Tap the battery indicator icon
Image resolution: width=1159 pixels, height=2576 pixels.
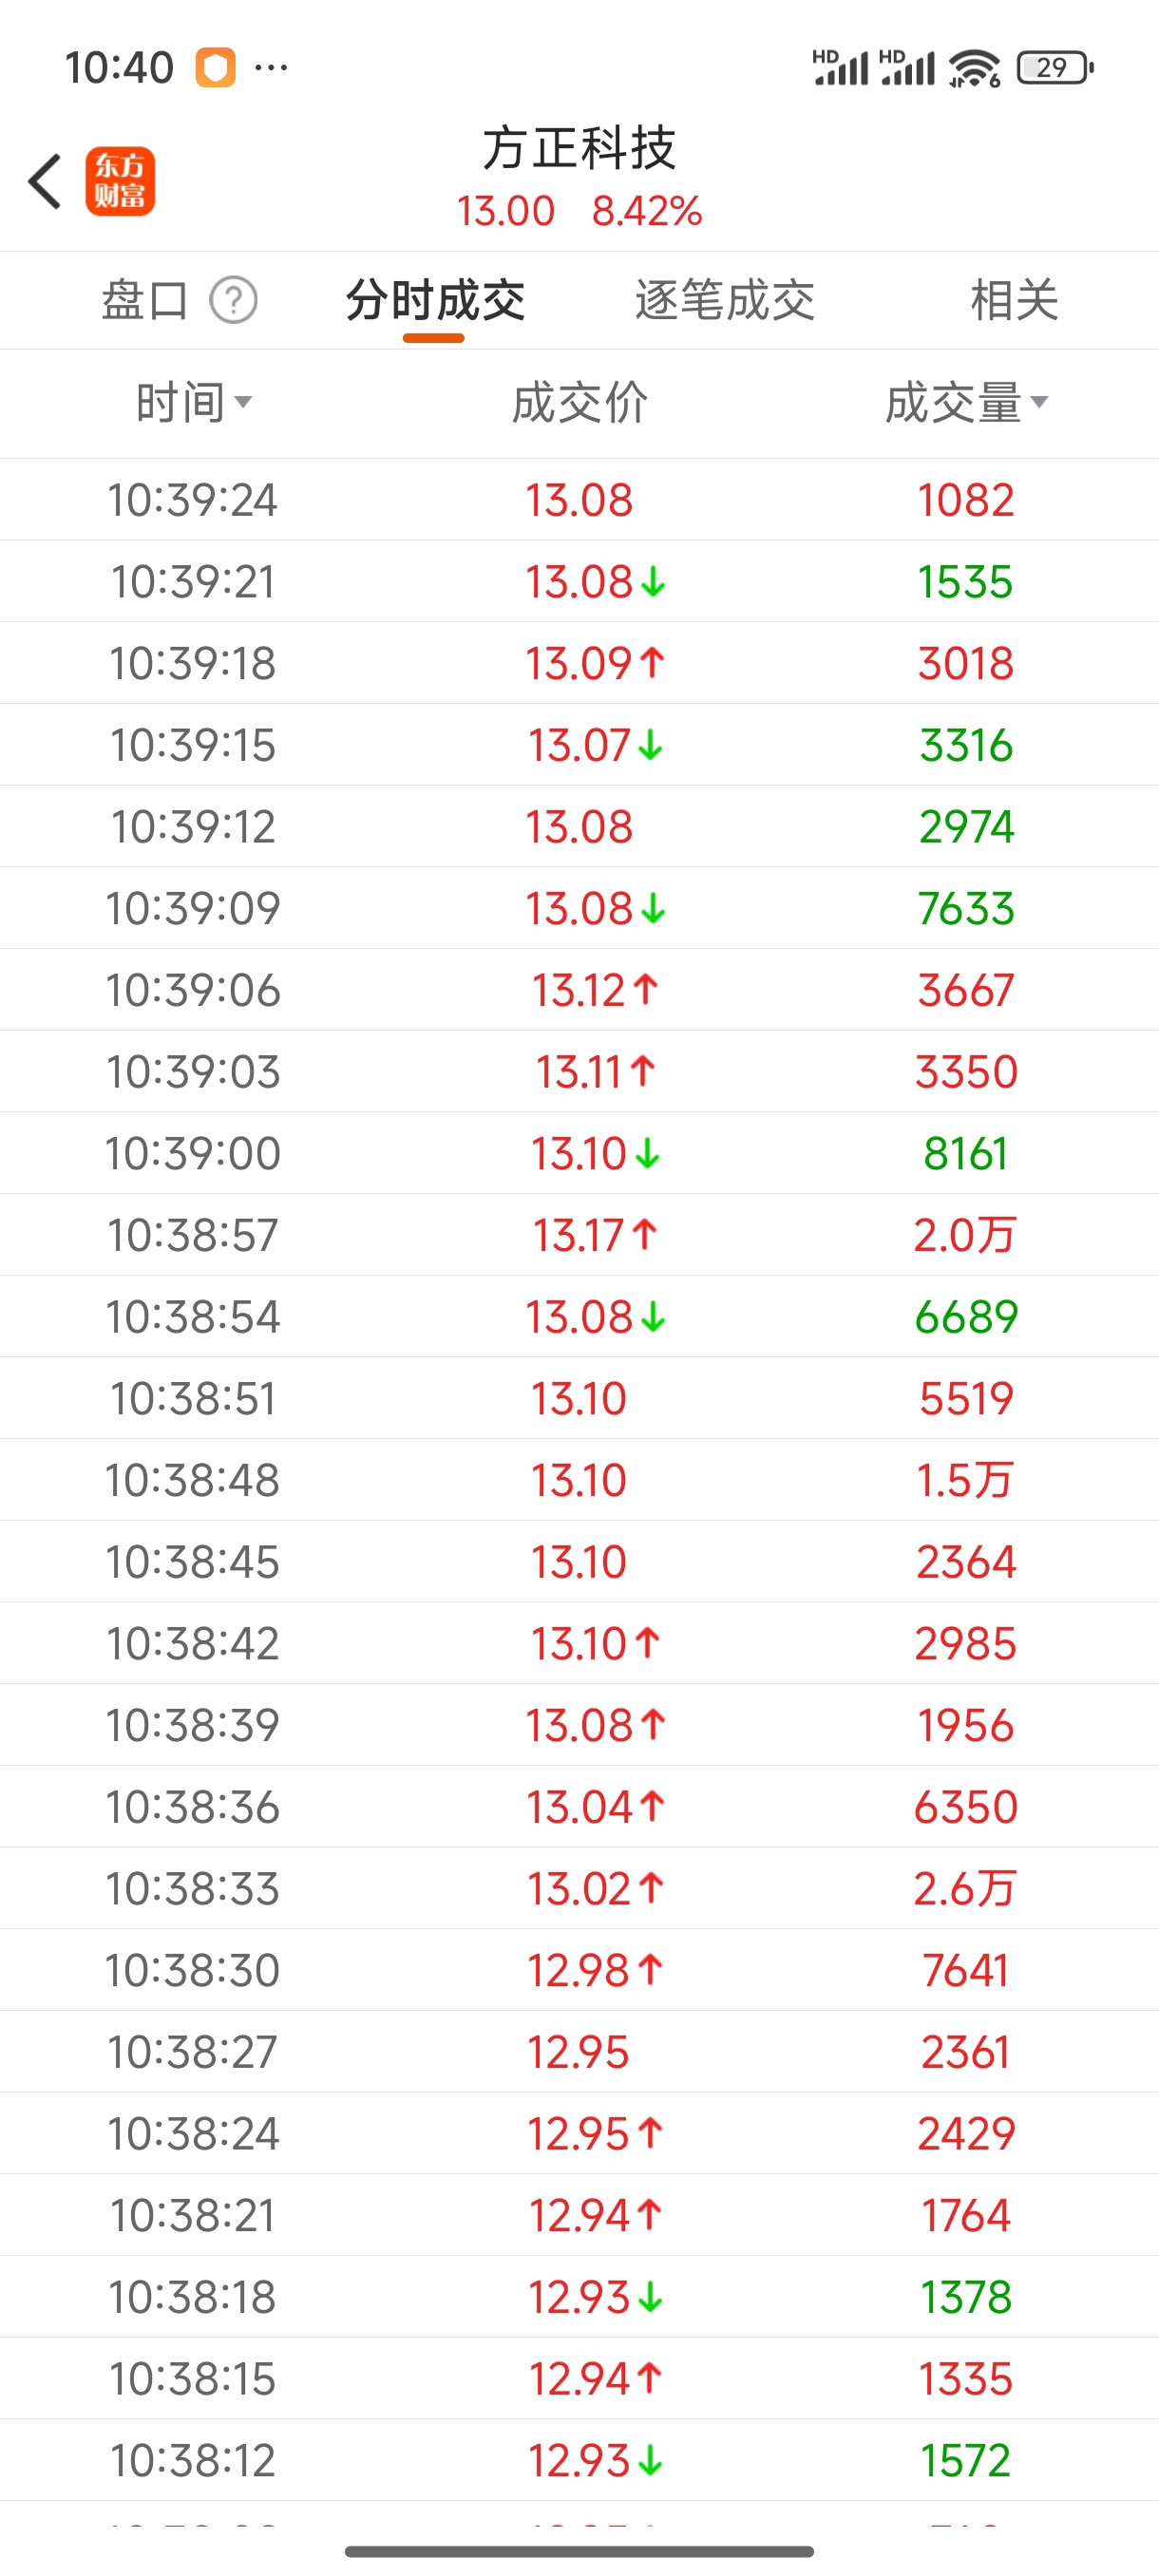1054,68
